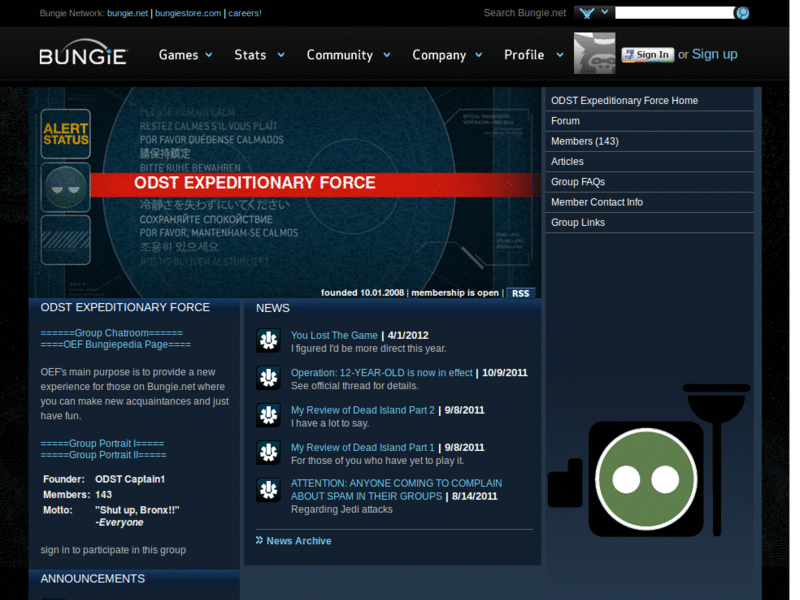The width and height of the screenshot is (800, 600).
Task: Click the news icon for You Lost The Game
Action: (268, 340)
